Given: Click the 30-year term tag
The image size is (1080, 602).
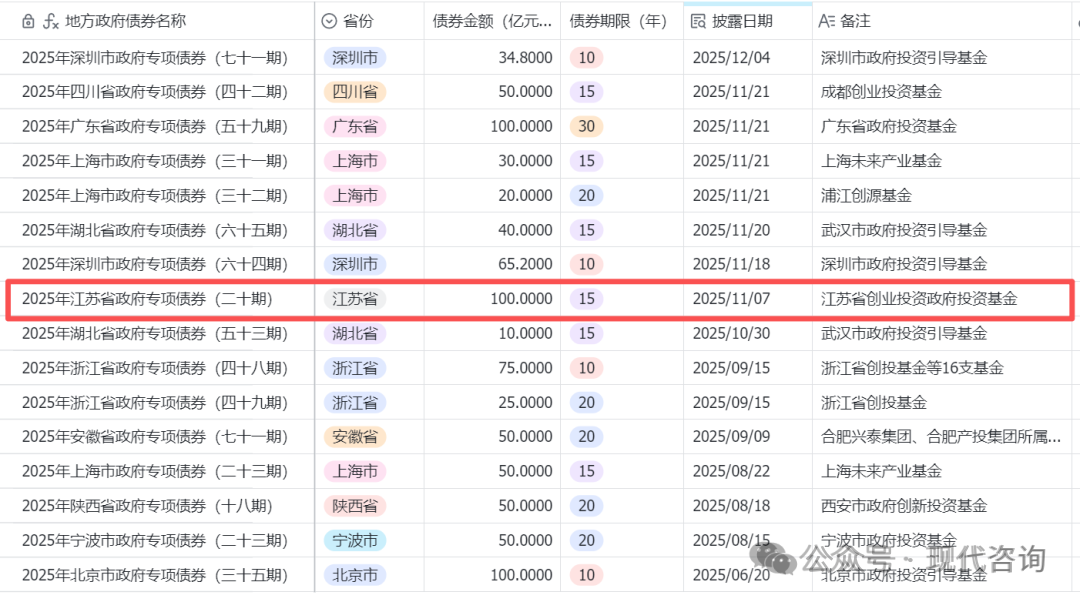Looking at the screenshot, I should pyautogui.click(x=586, y=126).
